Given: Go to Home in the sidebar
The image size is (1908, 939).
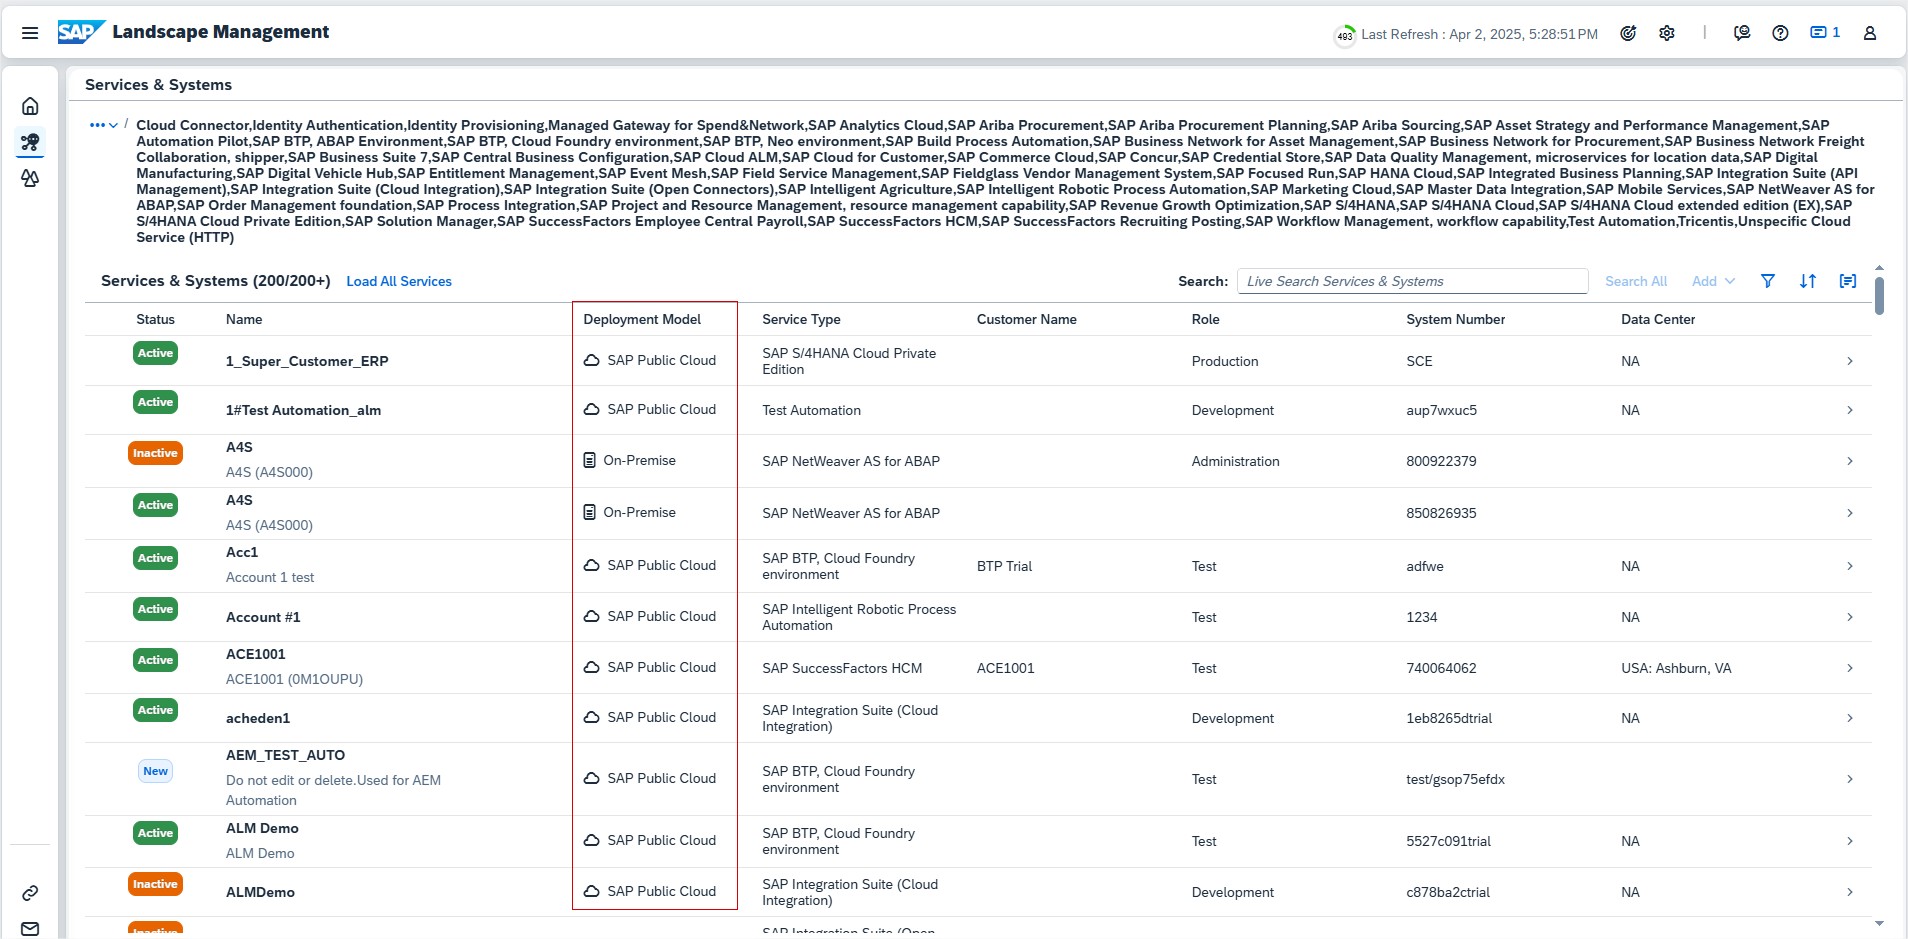Looking at the screenshot, I should 30,106.
